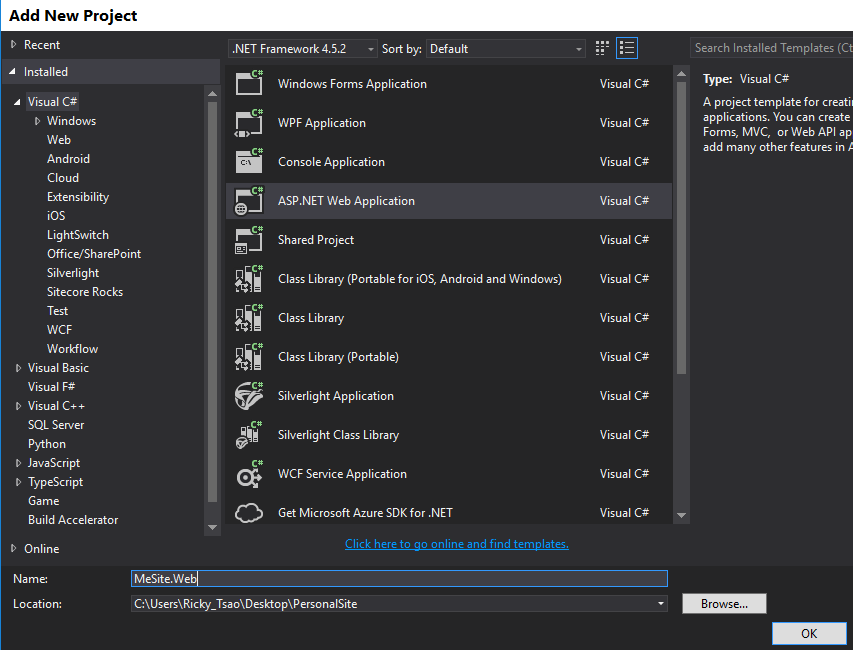853x650 pixels.
Task: Select the Test category
Action: (57, 311)
